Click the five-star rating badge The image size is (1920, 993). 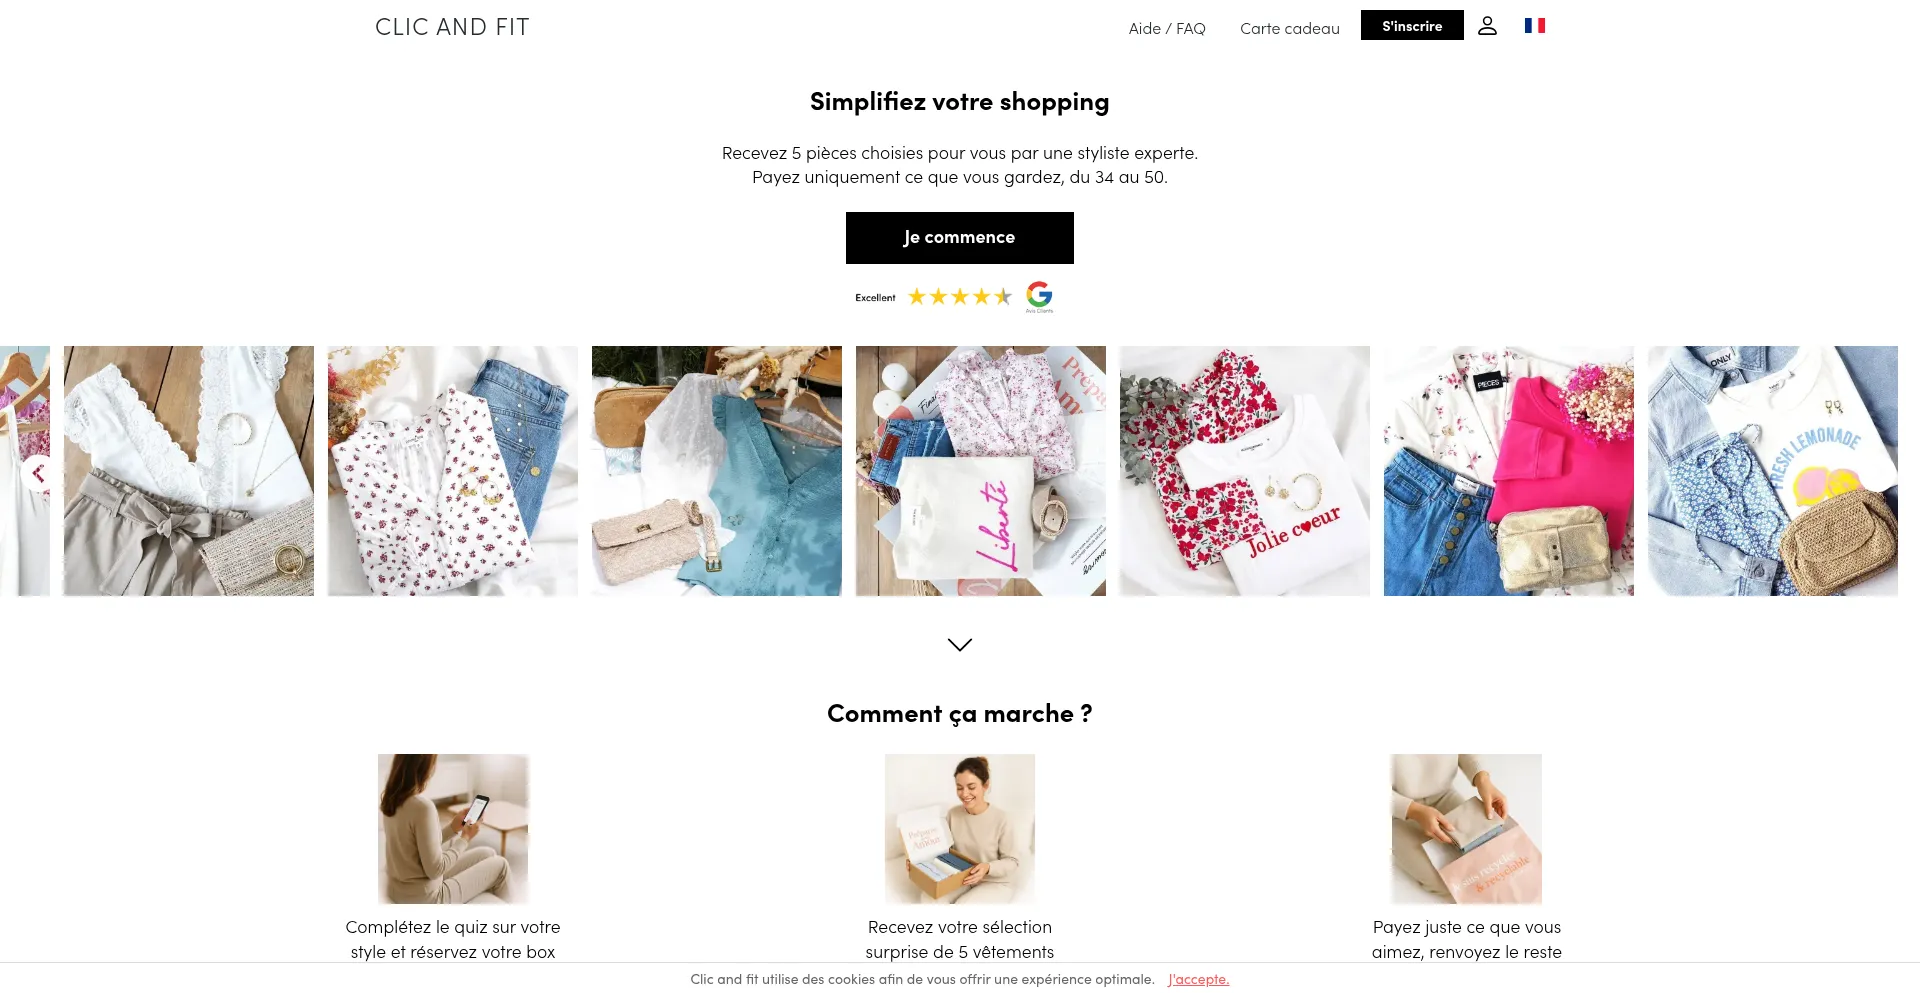coord(959,297)
